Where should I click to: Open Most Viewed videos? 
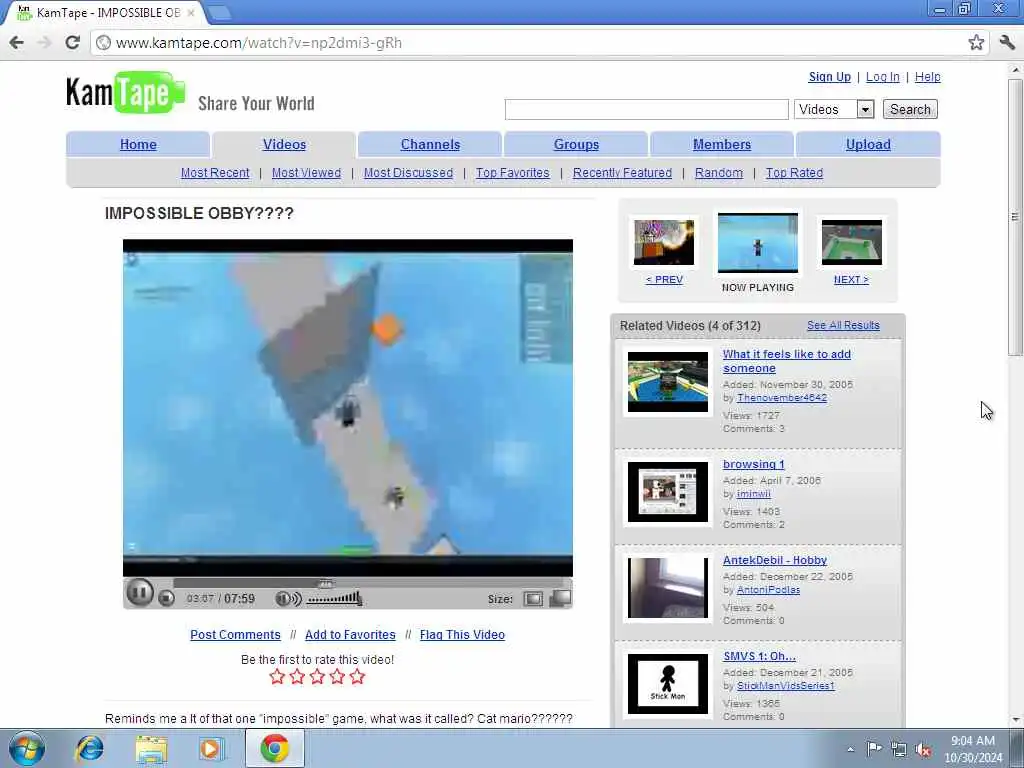click(306, 172)
